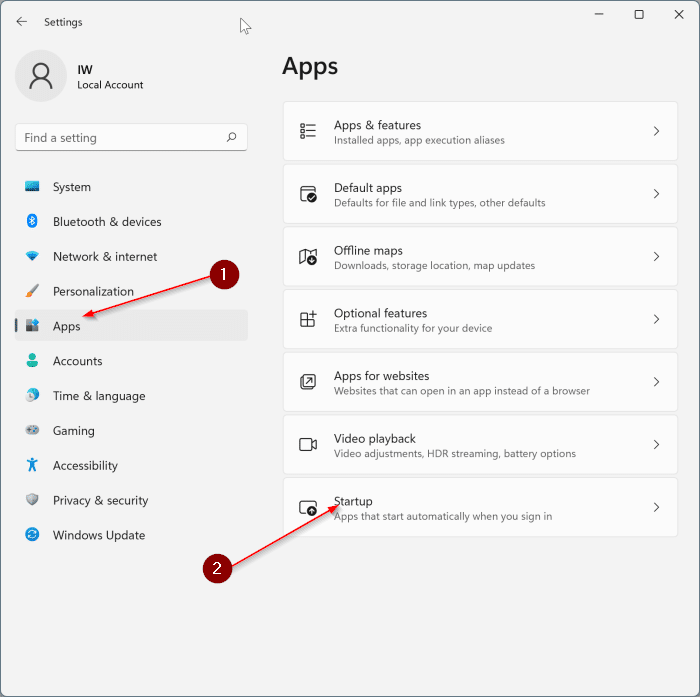Click 'Apps that start automatically' description

[443, 516]
